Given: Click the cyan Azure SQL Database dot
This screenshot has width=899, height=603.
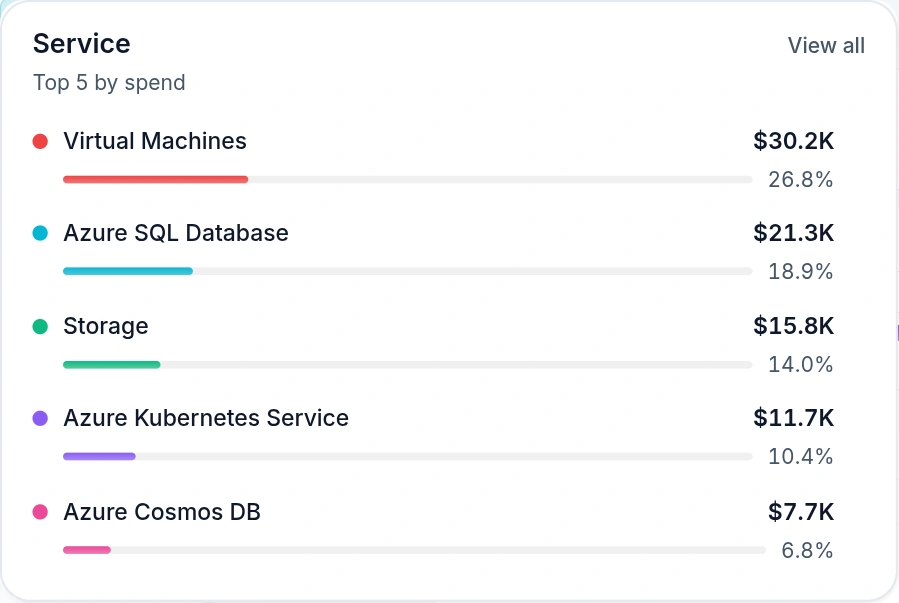Looking at the screenshot, I should [x=40, y=233].
